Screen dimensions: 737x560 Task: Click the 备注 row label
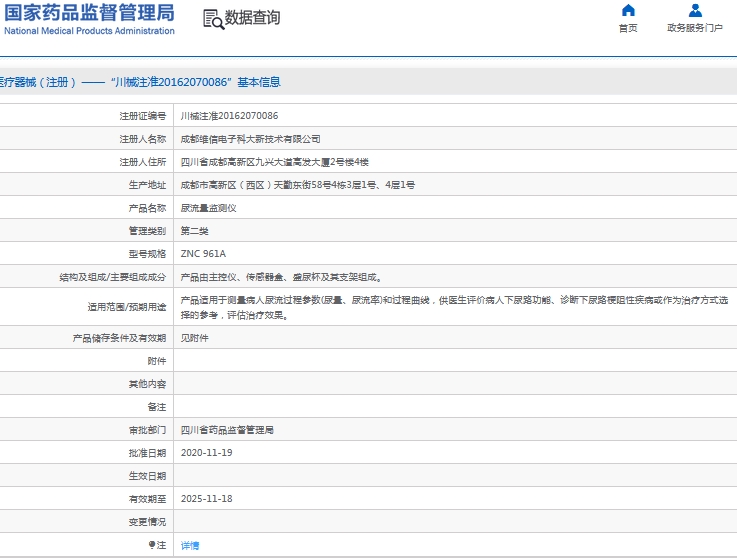(x=157, y=407)
